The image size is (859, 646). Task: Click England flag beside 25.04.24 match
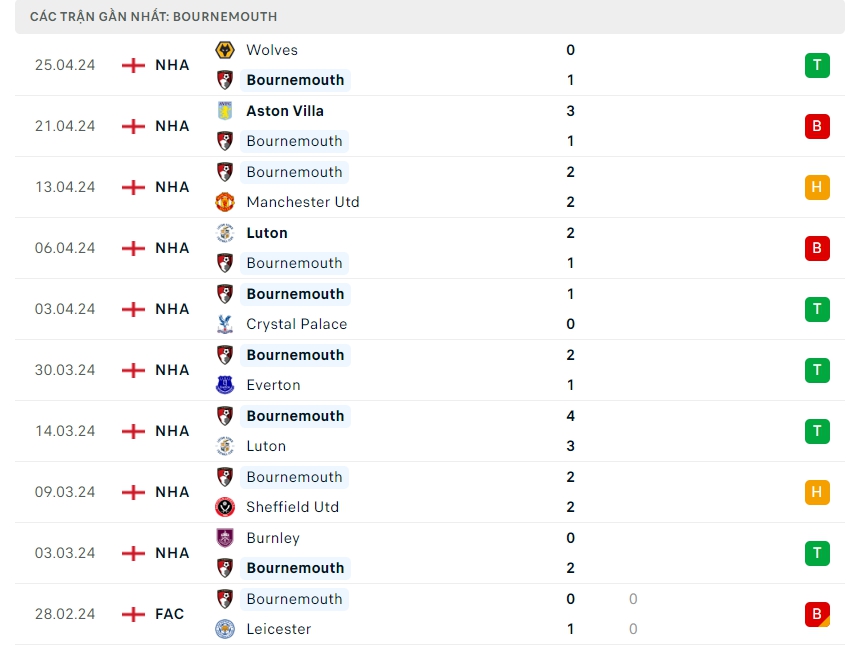pyautogui.click(x=133, y=65)
